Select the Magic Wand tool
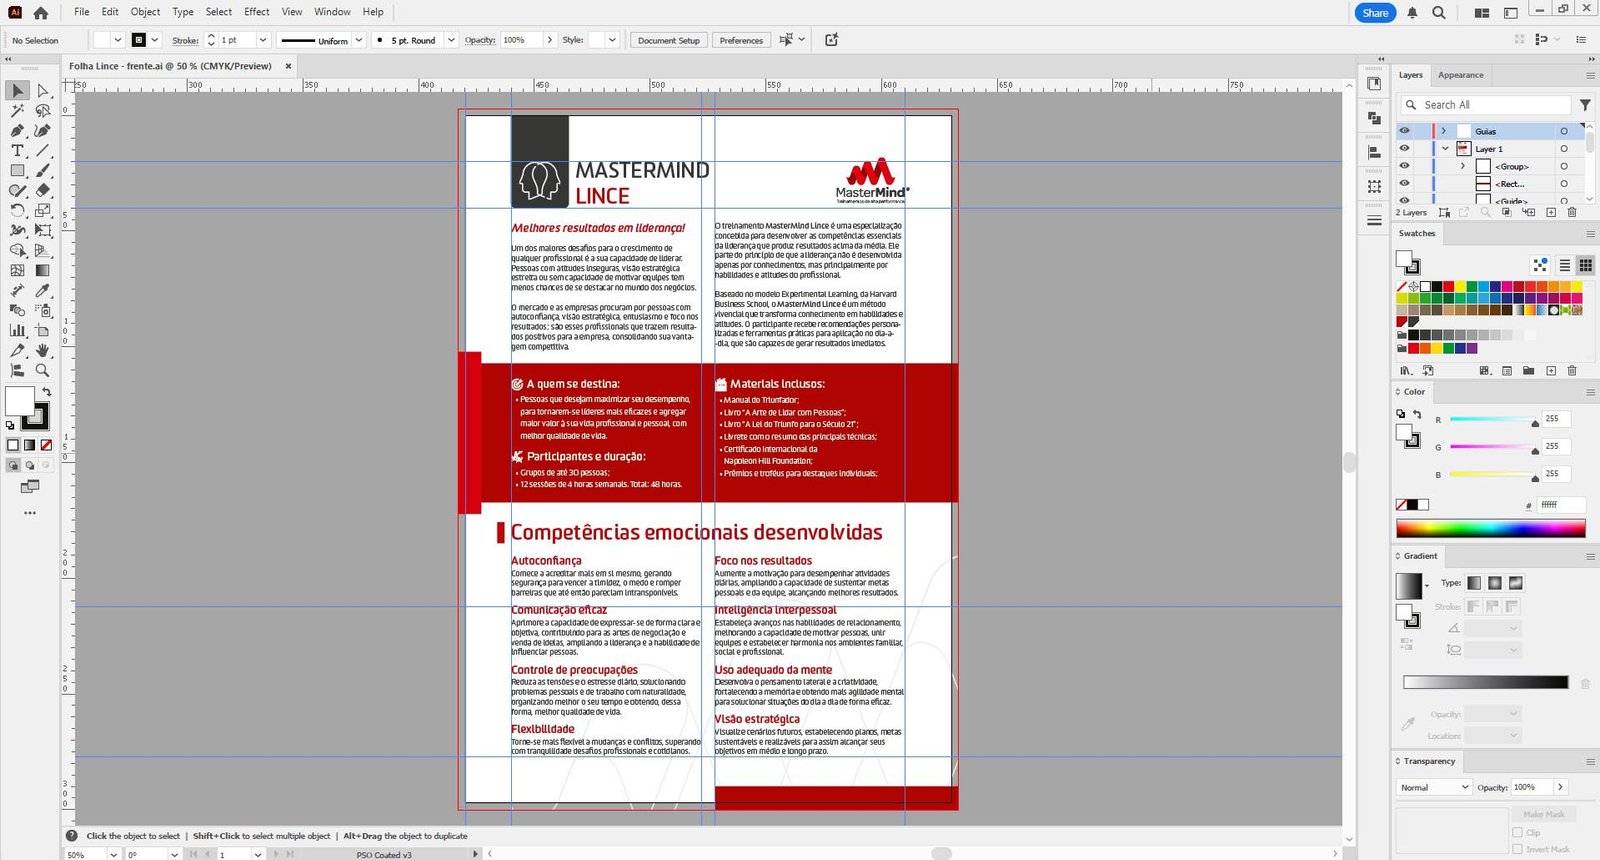Viewport: 1600px width, 860px height. 17,111
